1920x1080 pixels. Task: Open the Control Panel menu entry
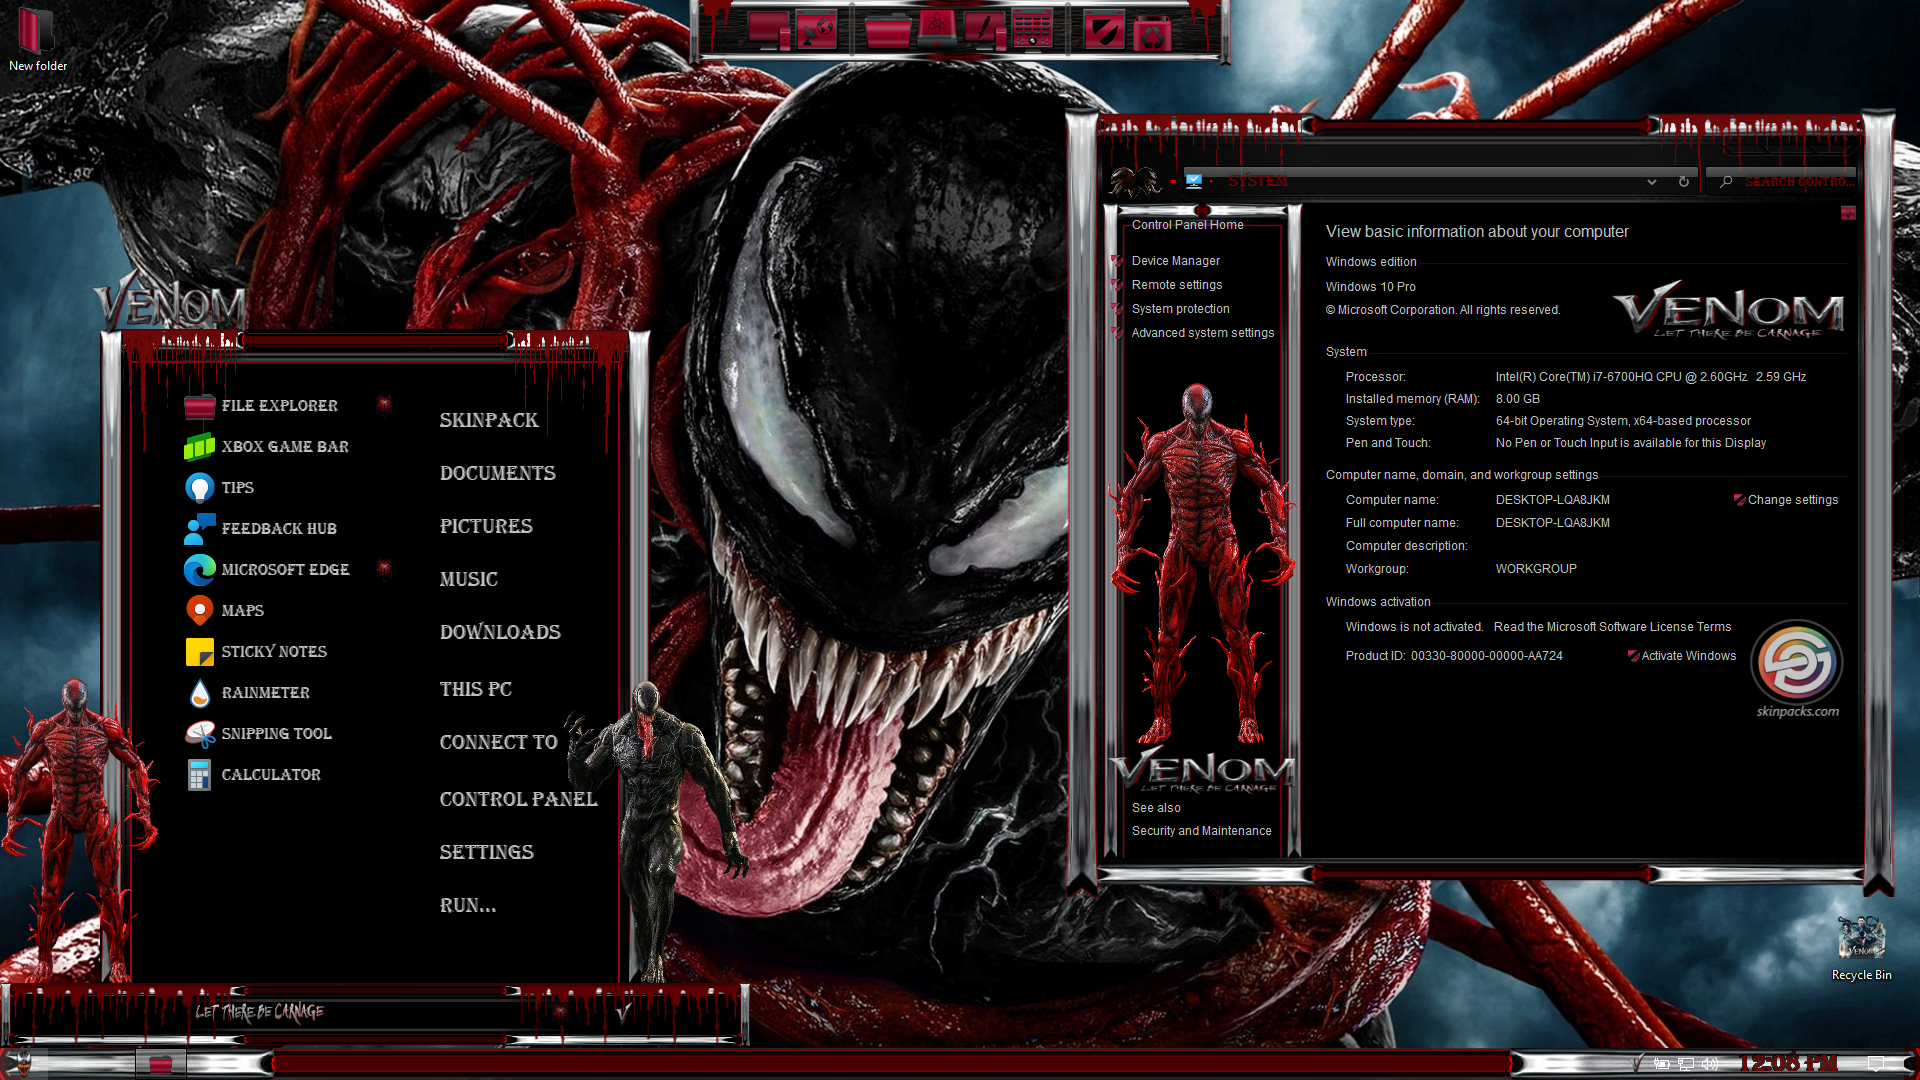tap(518, 799)
